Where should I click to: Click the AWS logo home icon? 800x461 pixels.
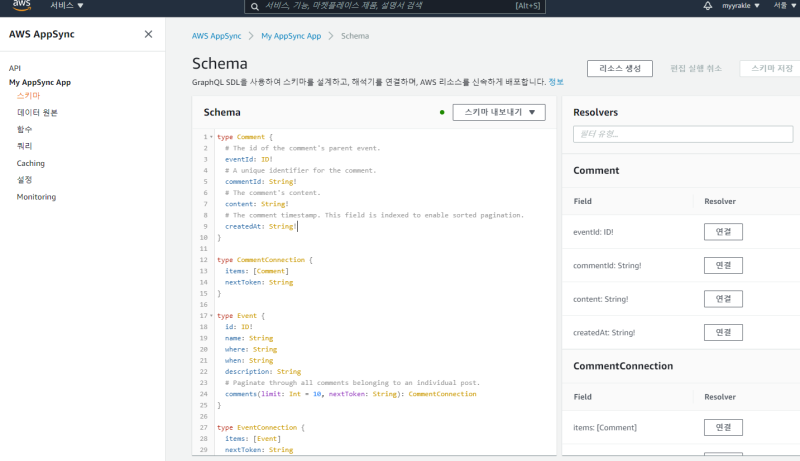point(21,6)
